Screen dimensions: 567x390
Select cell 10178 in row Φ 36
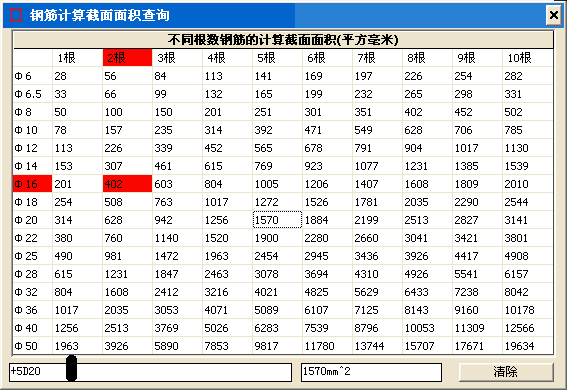(528, 310)
